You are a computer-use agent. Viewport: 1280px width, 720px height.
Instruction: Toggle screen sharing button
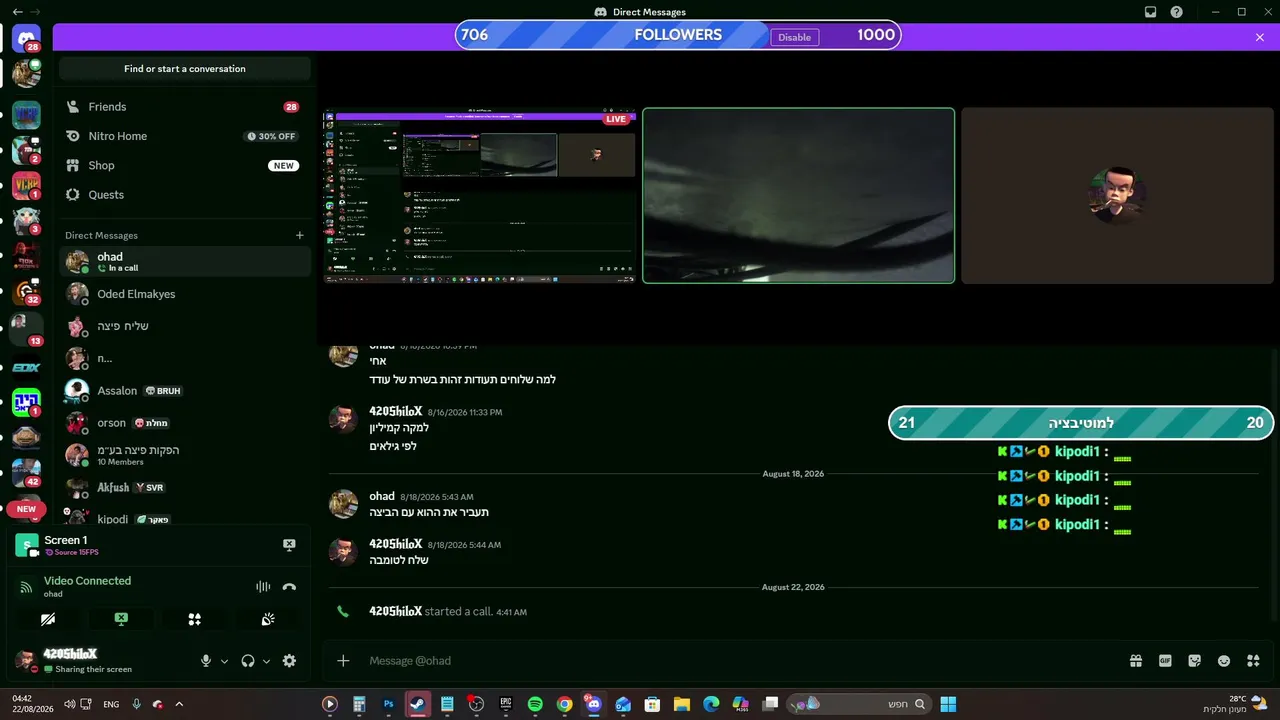(121, 619)
